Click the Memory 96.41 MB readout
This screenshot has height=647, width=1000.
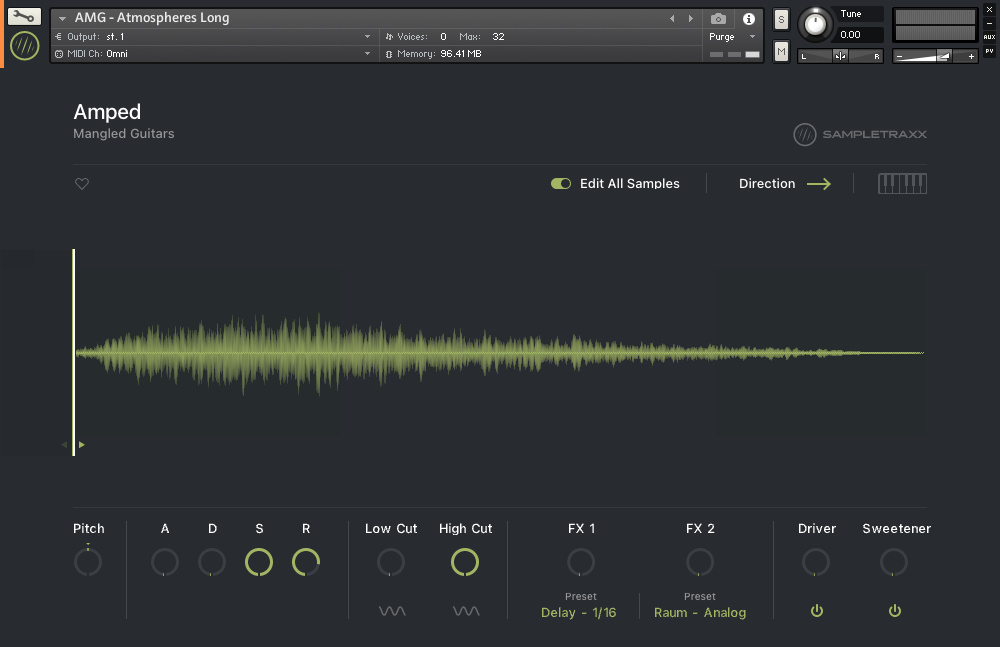(433, 54)
